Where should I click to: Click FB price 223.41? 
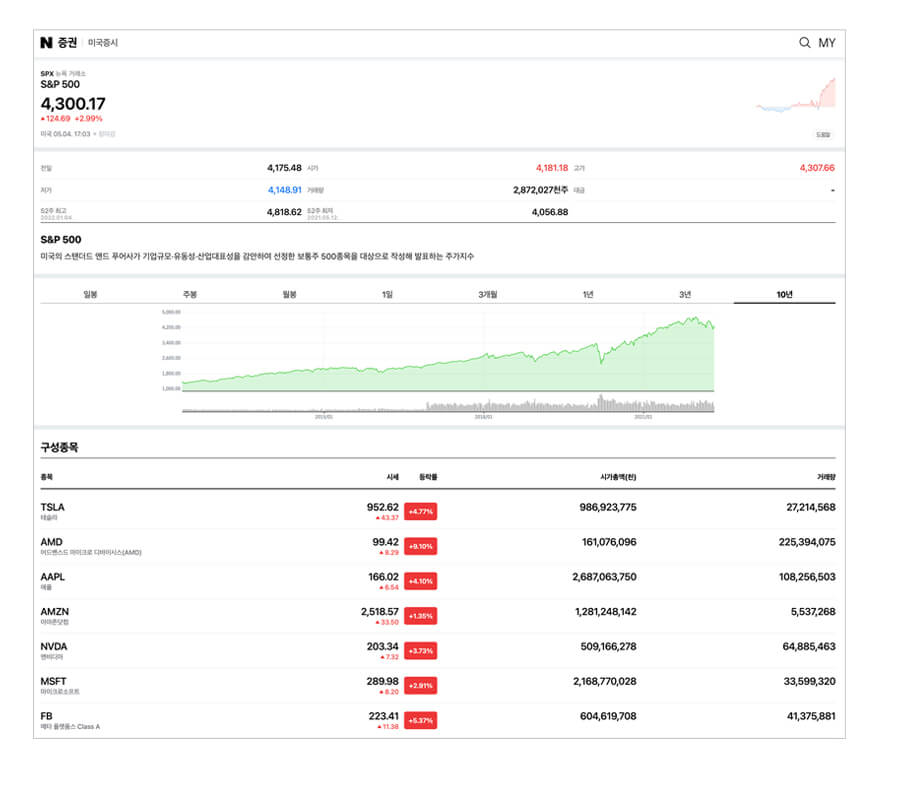click(383, 716)
